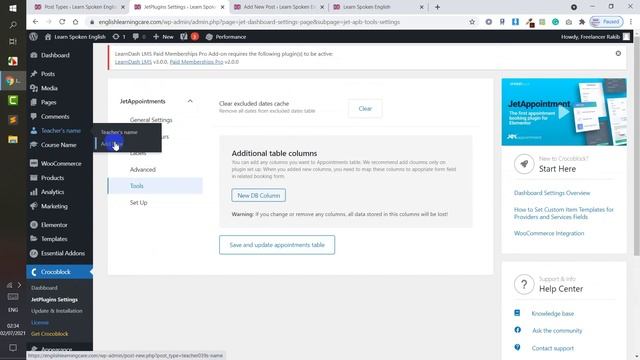Collapse the JetAppointments settings section

pyautogui.click(x=190, y=101)
